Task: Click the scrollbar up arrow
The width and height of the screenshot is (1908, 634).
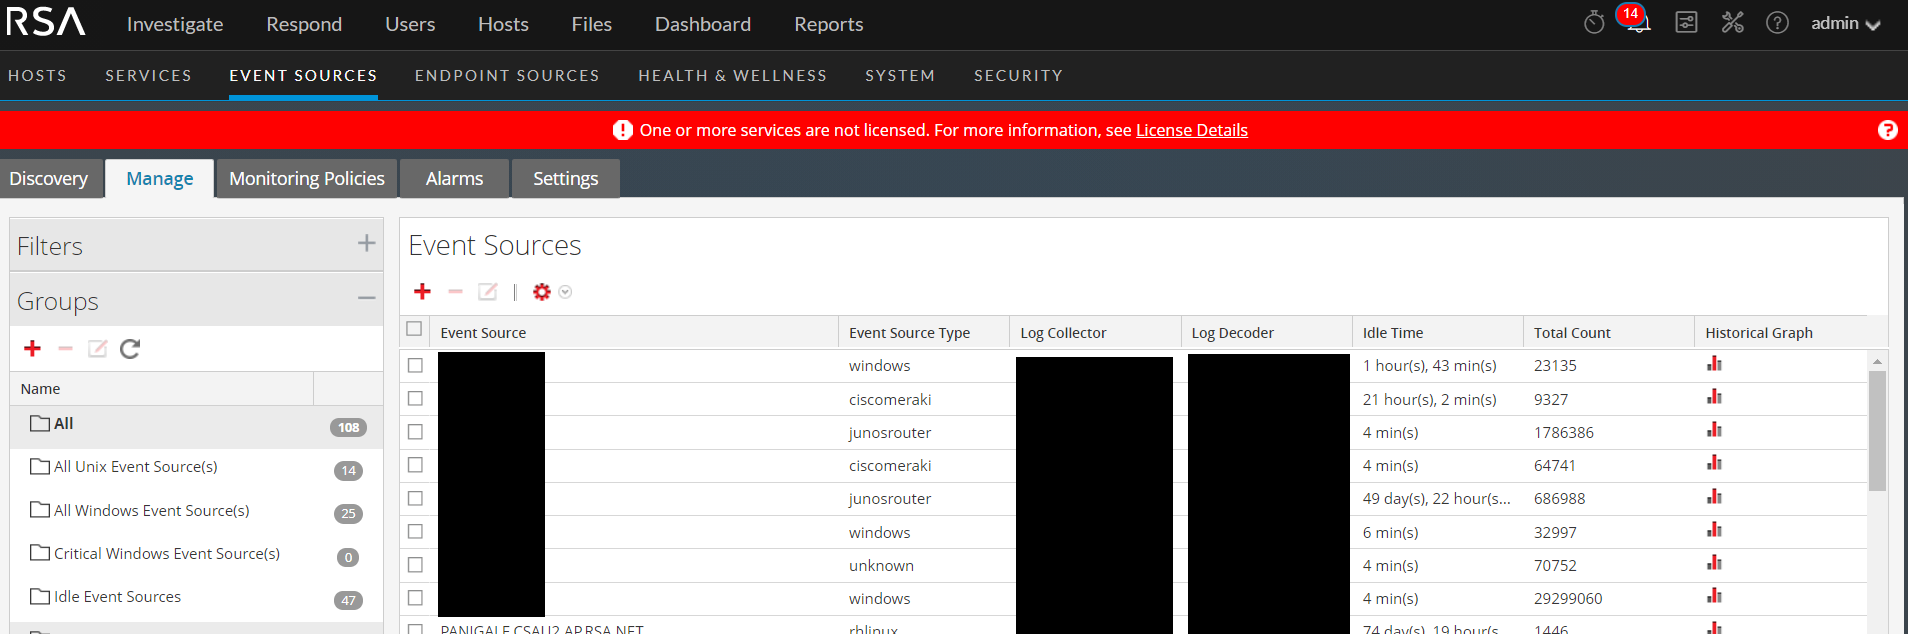Action: pos(1877,361)
